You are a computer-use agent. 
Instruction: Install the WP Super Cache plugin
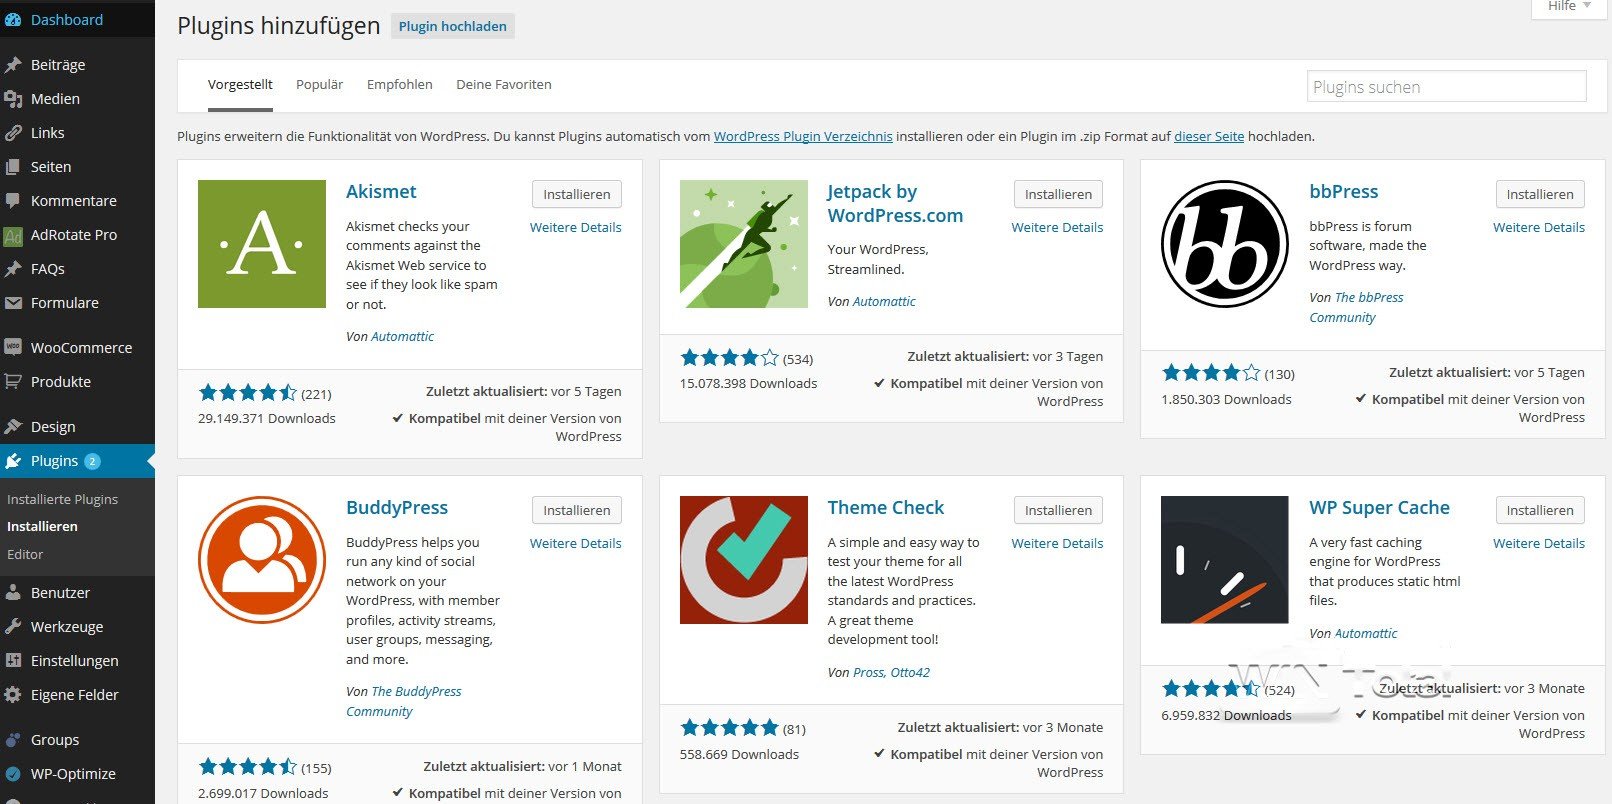pos(1540,510)
